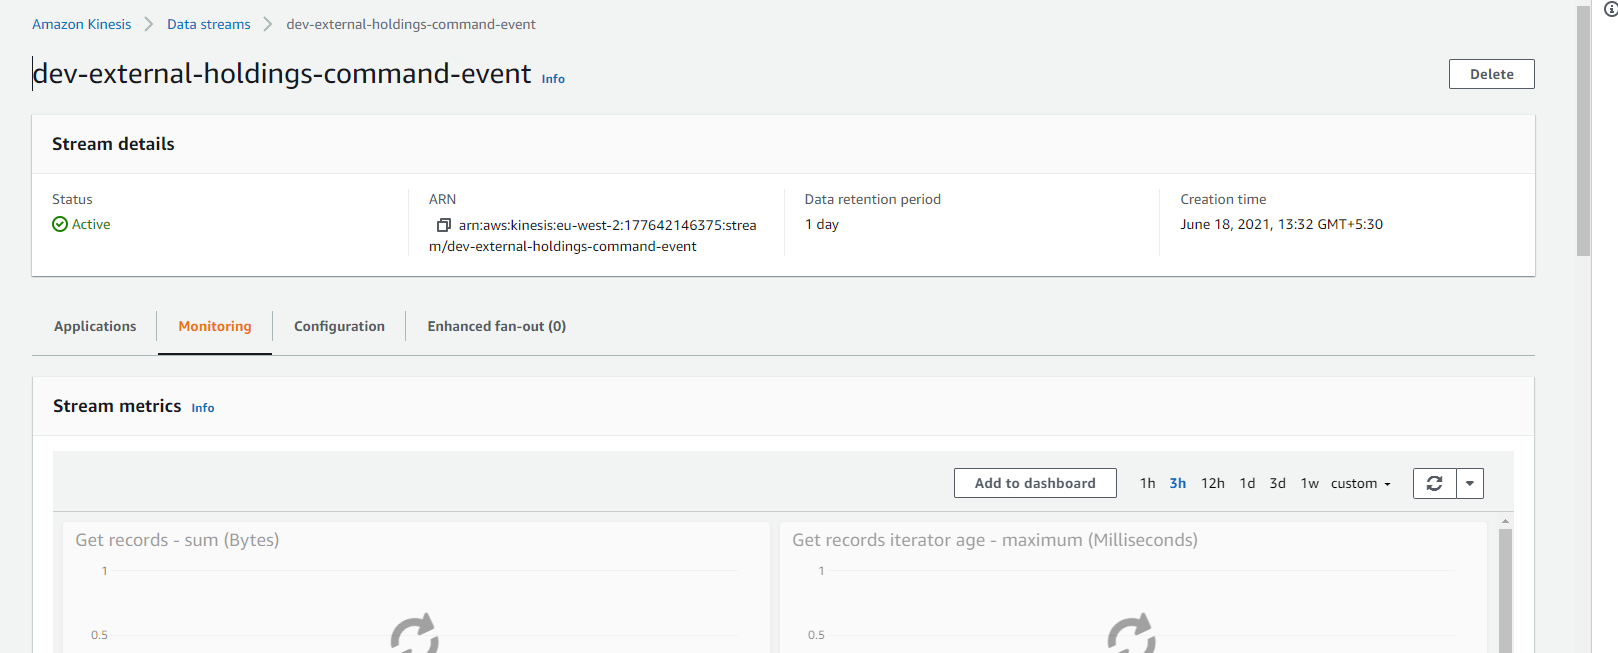Click the green Active status check icon
This screenshot has height=653, width=1618.
coord(60,225)
